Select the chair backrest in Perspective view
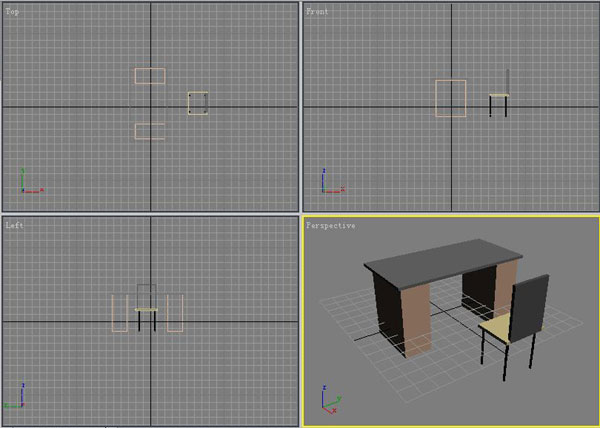Viewport: 600px width, 428px height. pos(529,308)
